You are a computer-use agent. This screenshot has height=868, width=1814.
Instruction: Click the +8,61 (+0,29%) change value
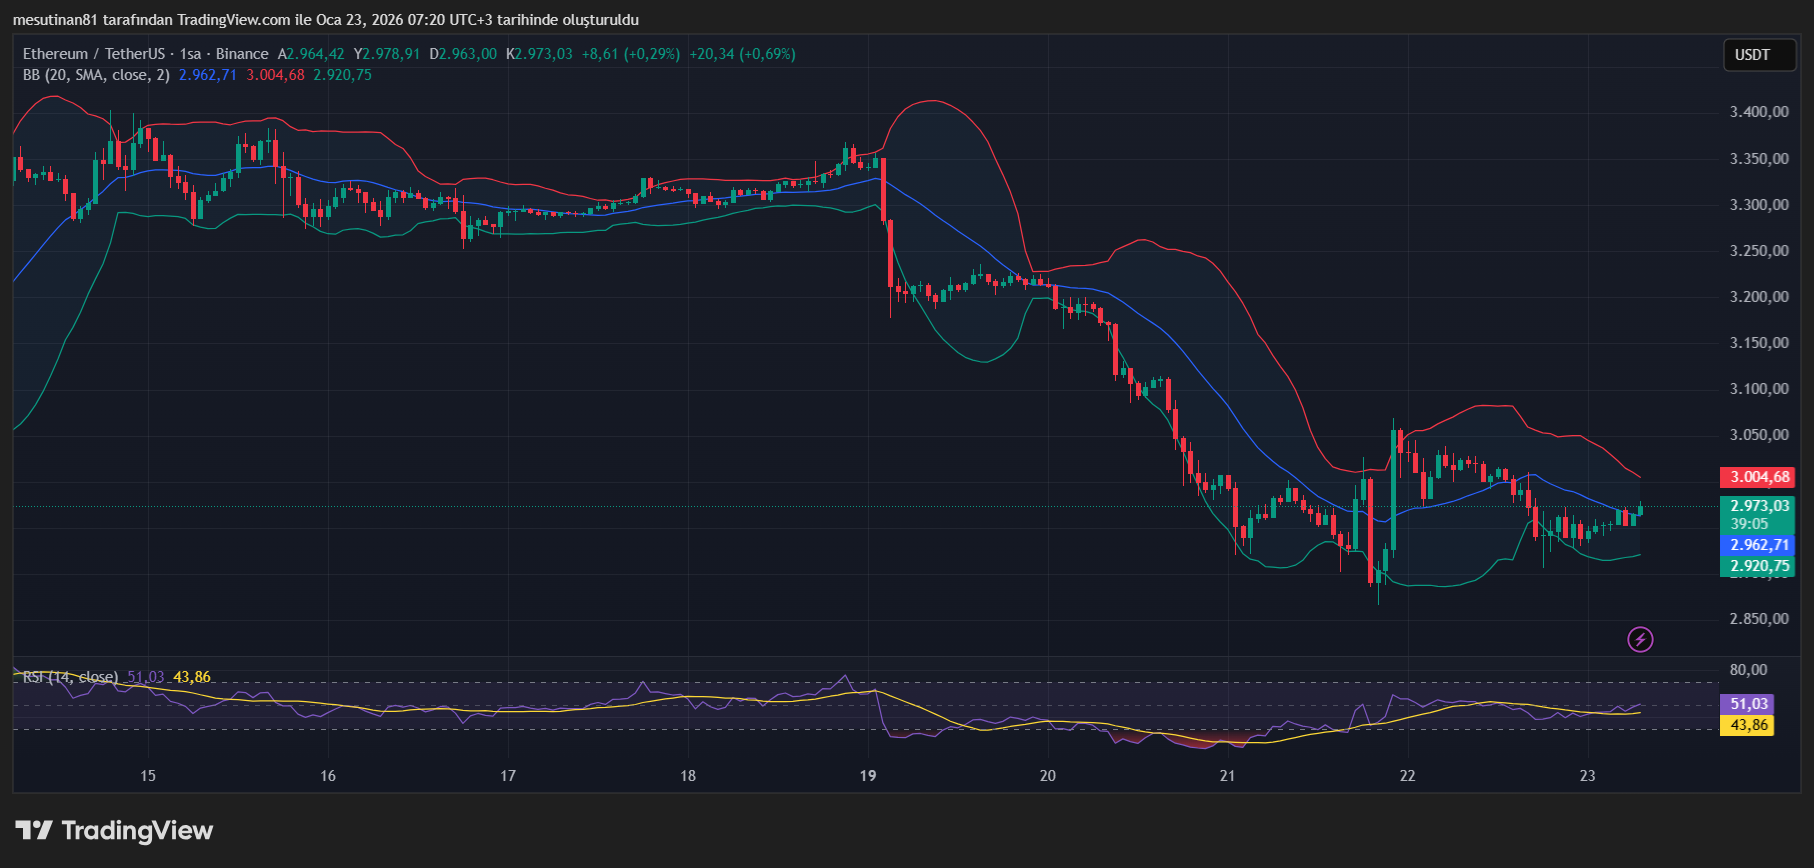point(631,54)
